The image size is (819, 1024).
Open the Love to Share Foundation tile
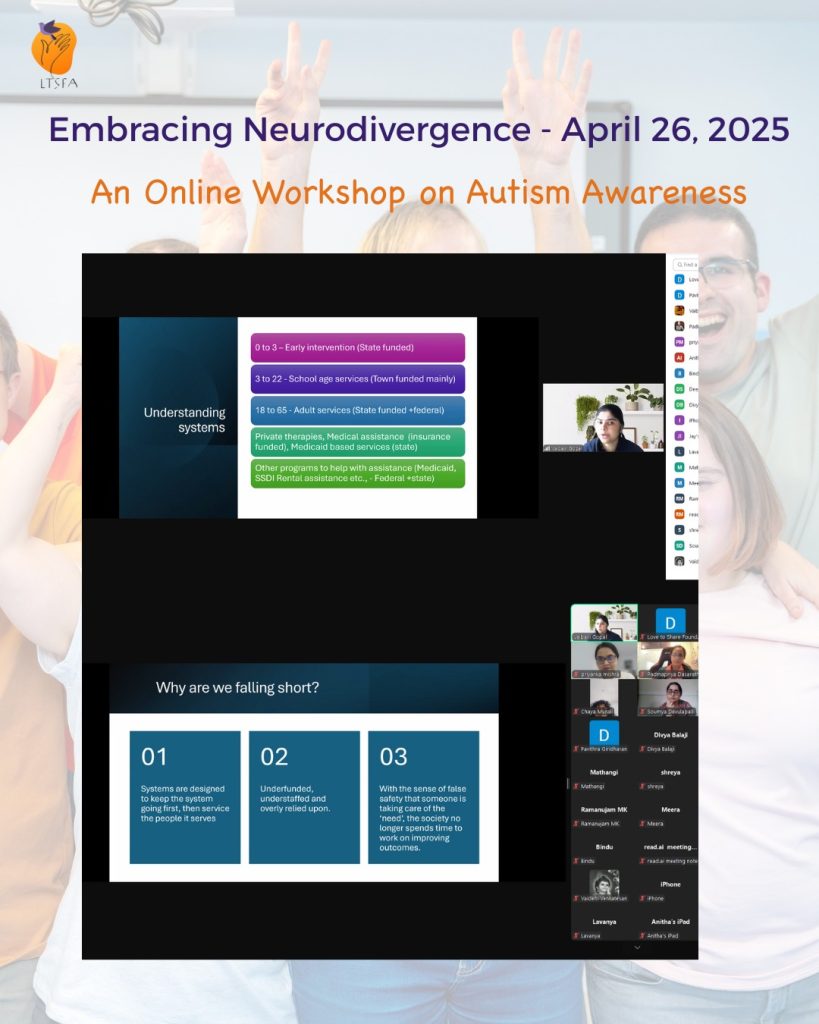point(668,622)
